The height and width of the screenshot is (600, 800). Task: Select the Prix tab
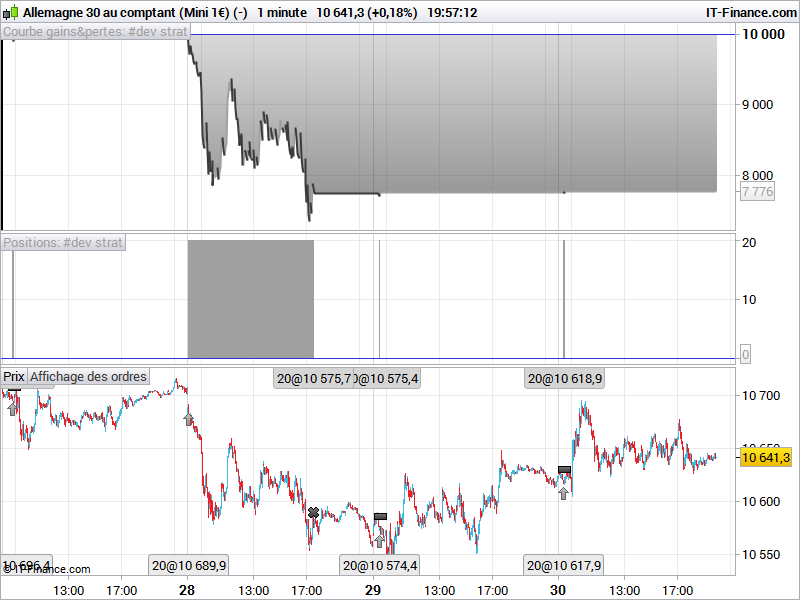14,377
